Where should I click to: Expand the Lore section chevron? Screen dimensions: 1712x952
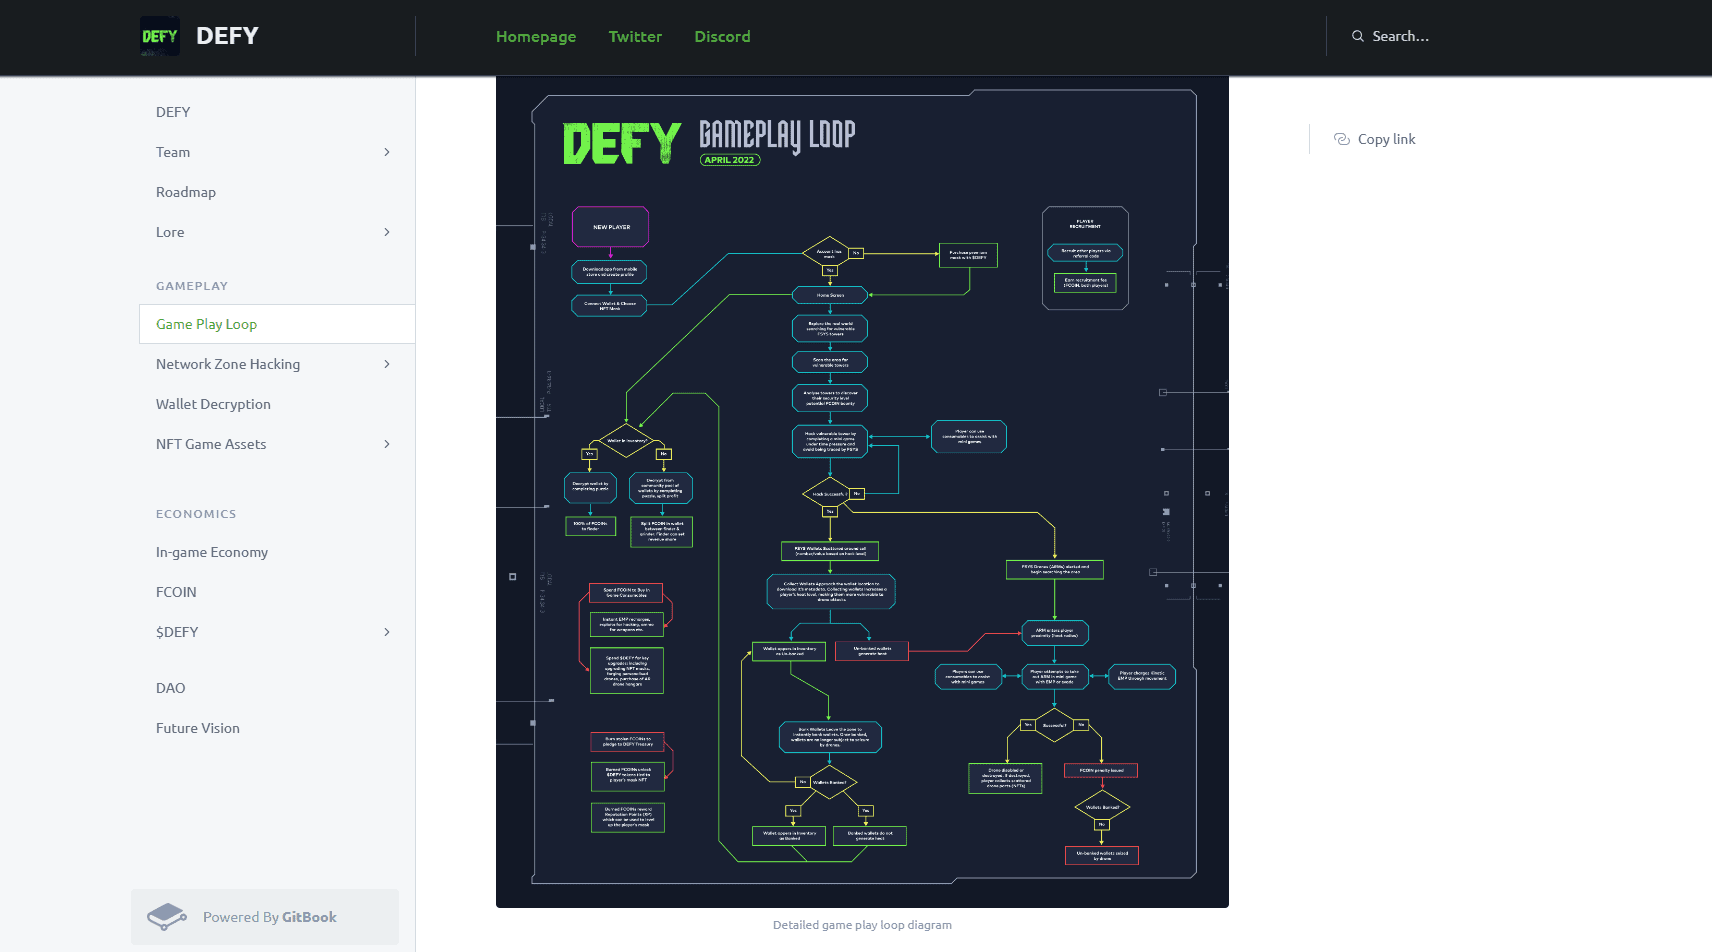coord(387,232)
